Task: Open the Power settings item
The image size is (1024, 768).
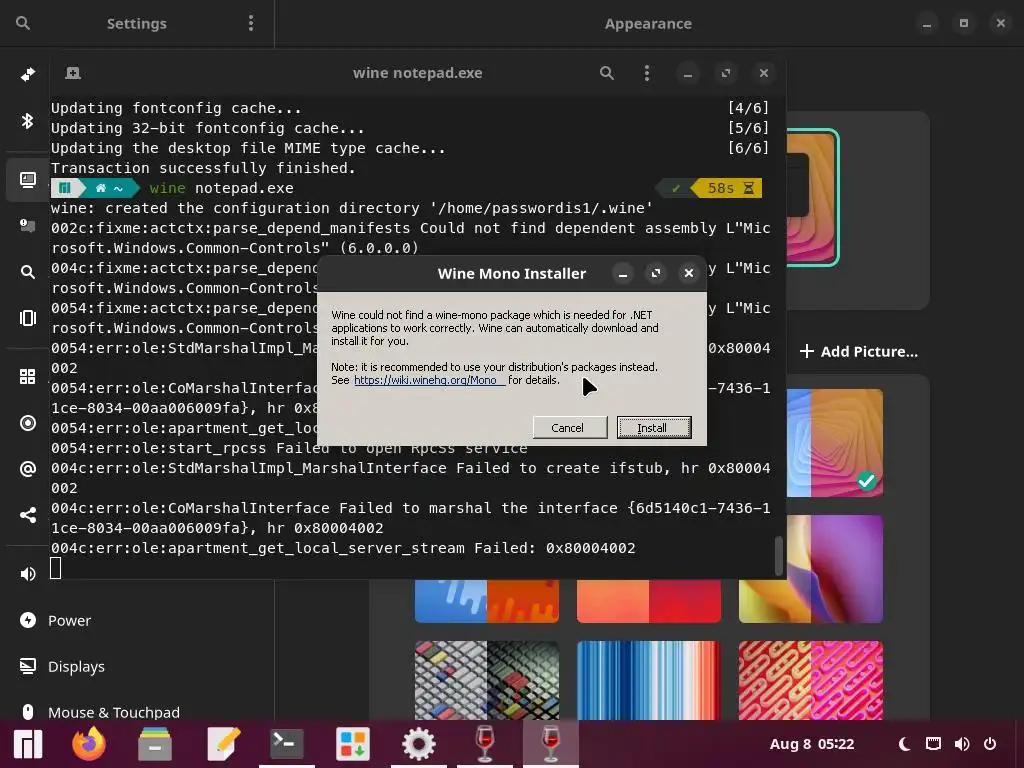Action: tap(69, 620)
